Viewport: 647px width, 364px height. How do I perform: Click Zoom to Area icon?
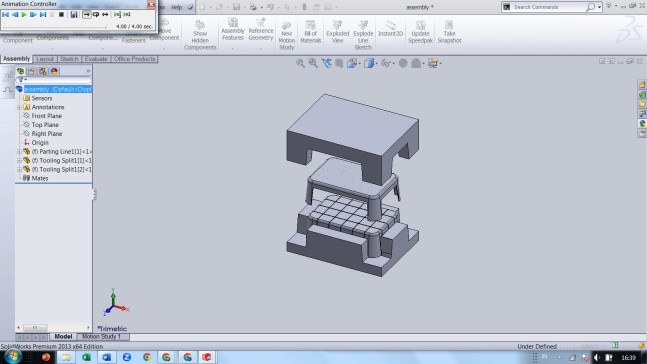coord(313,63)
